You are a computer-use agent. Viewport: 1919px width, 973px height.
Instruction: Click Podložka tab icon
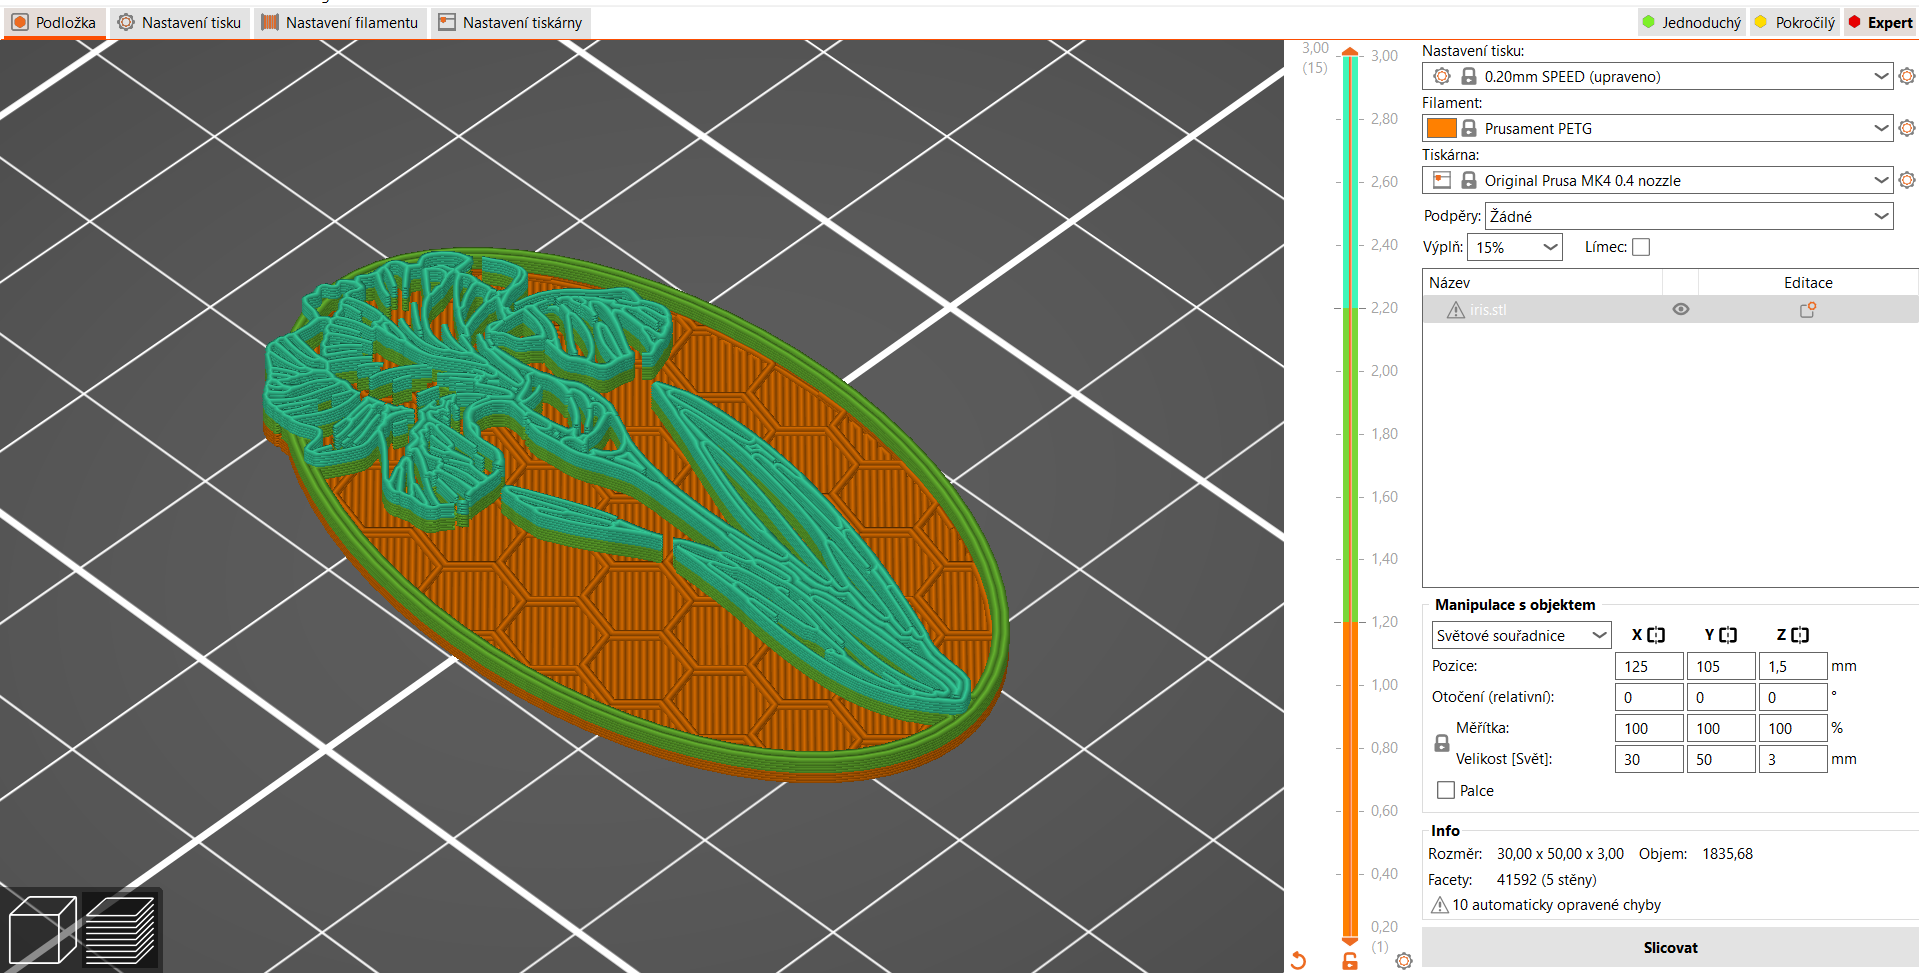(20, 22)
